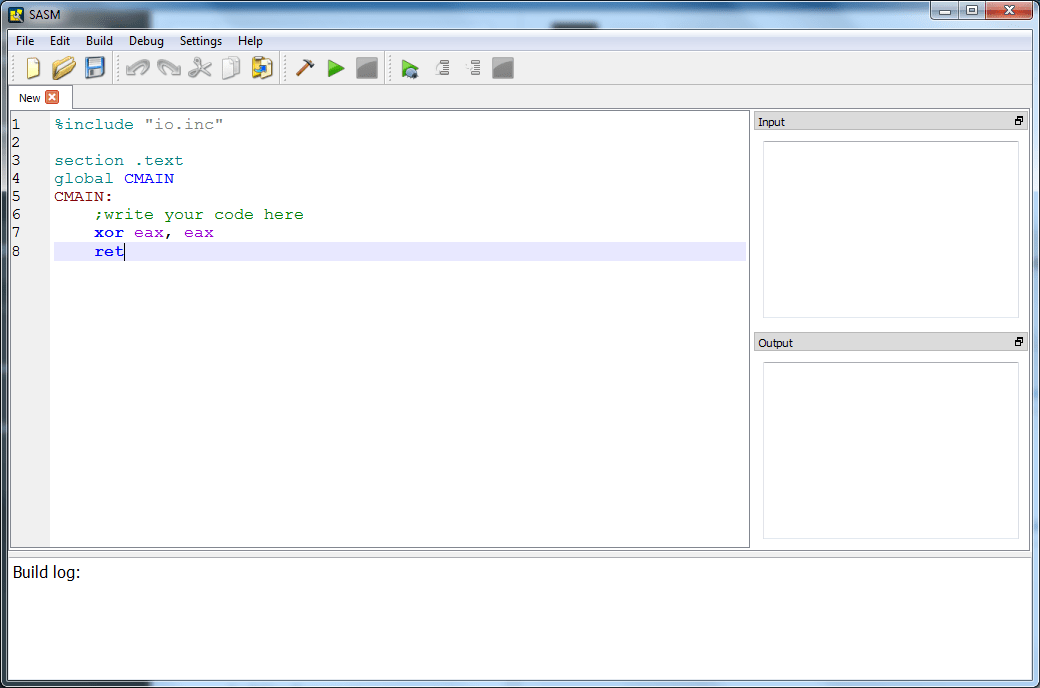
Task: Click the Output panel title bar
Action: [x=891, y=342]
